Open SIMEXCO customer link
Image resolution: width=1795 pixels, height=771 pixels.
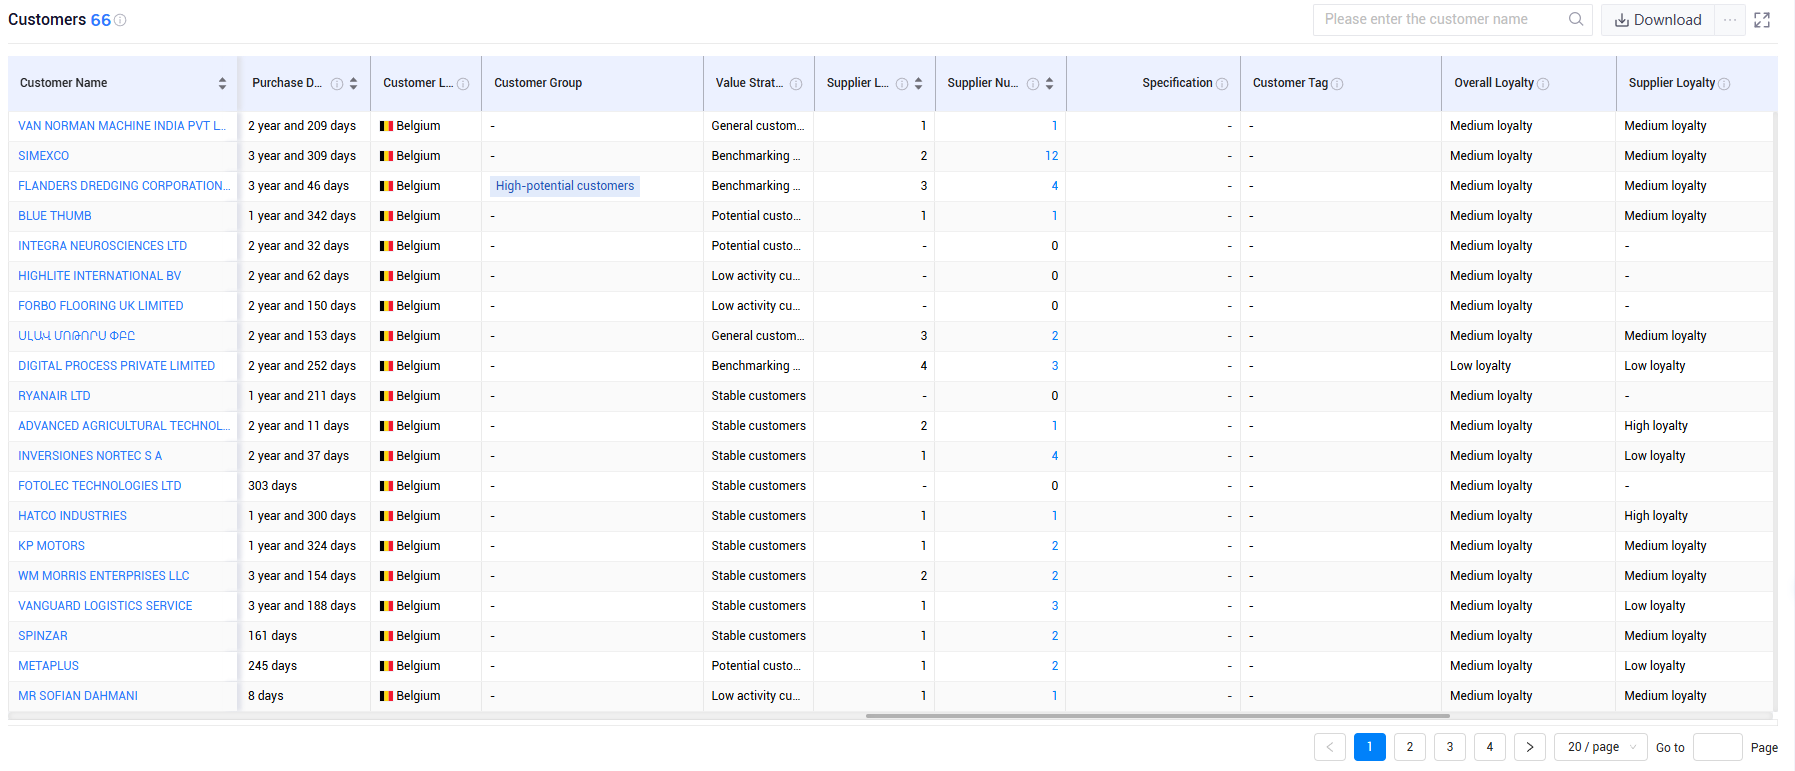click(x=43, y=156)
